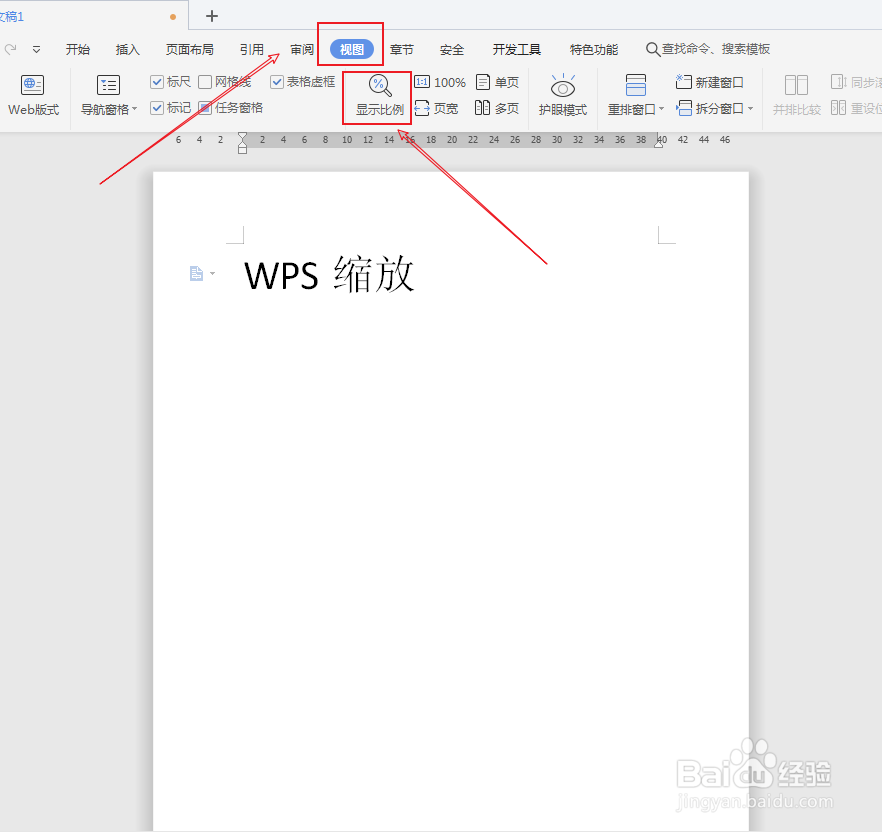Open the 页面布局 Page Layout tab
Image resolution: width=882 pixels, height=832 pixels.
click(190, 50)
